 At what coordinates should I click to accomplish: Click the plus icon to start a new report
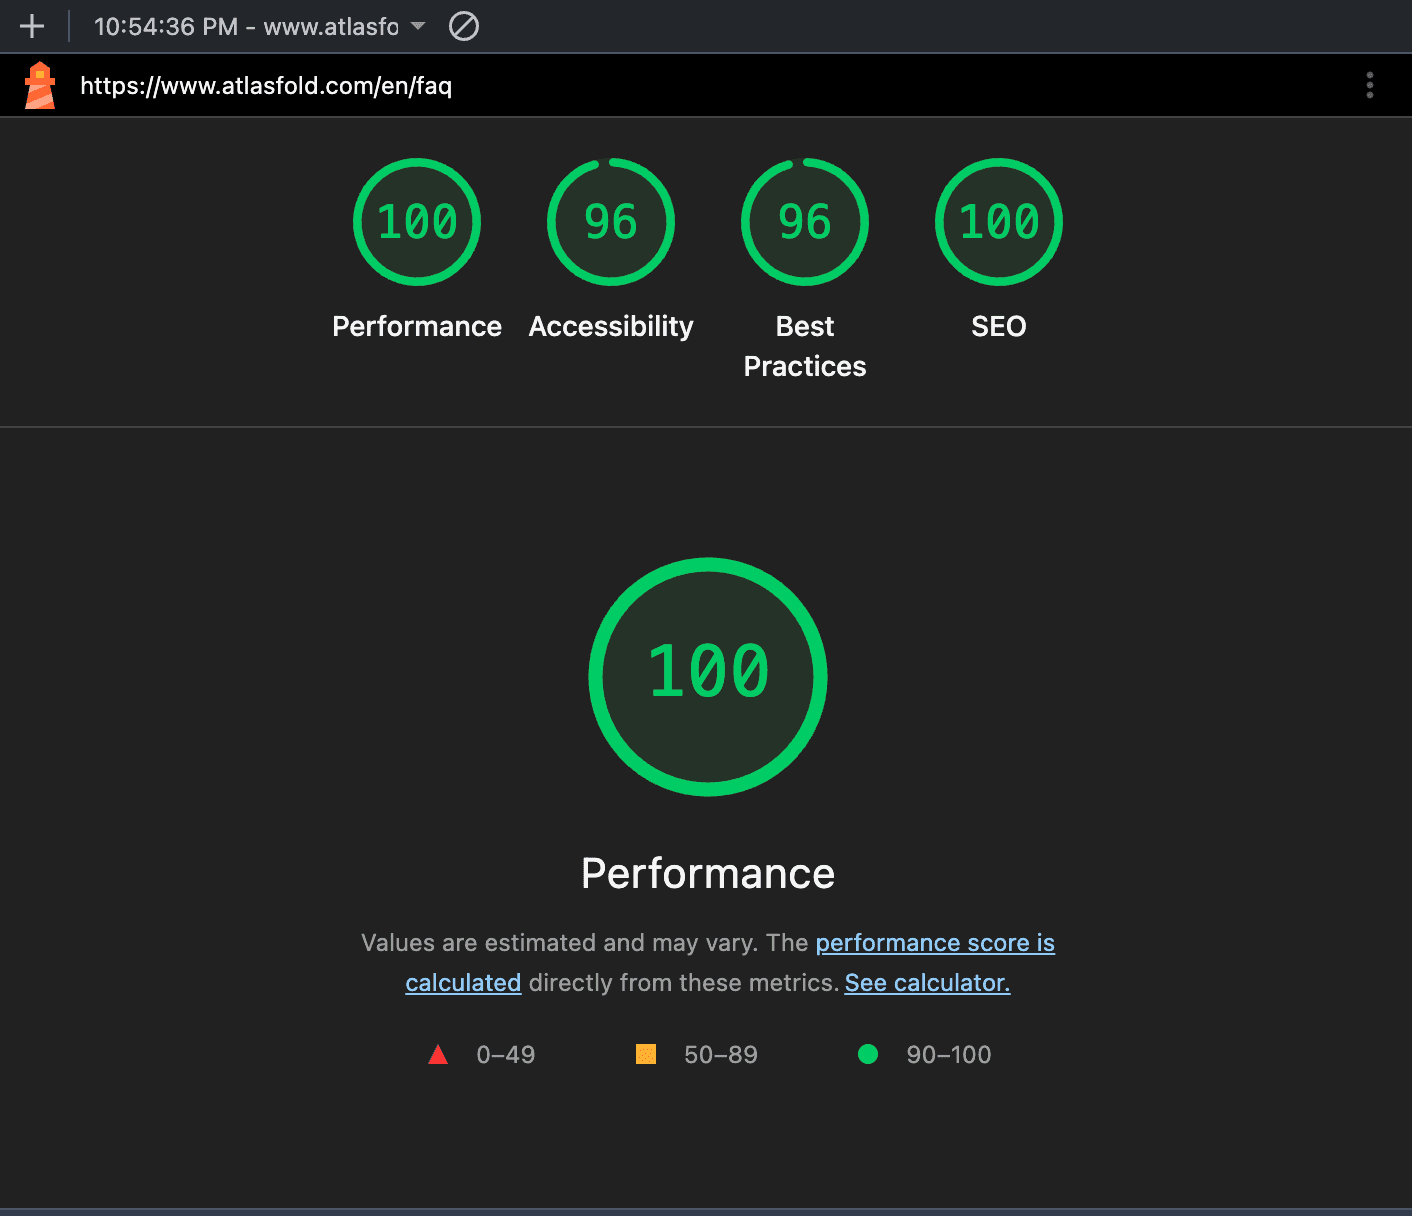click(x=32, y=26)
